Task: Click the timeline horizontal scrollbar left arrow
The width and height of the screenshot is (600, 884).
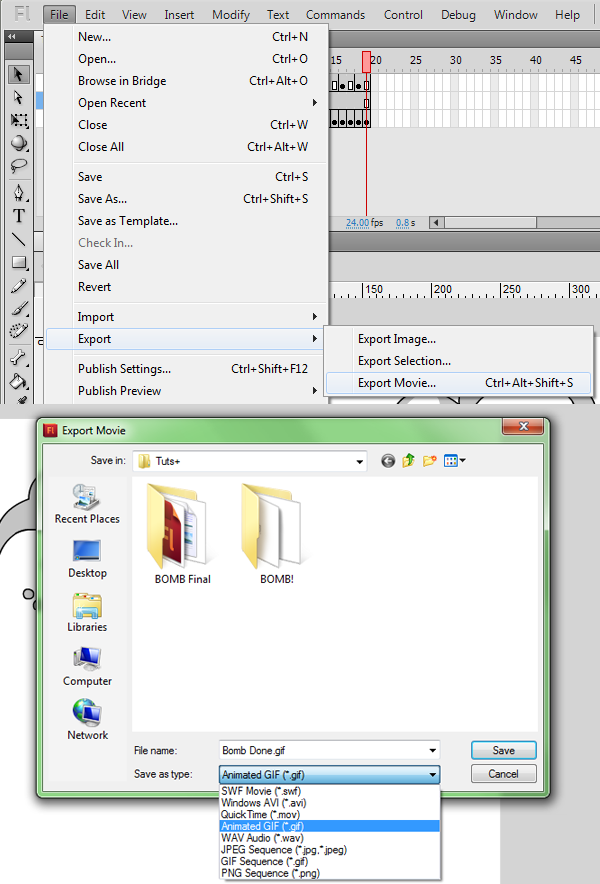Action: point(435,223)
